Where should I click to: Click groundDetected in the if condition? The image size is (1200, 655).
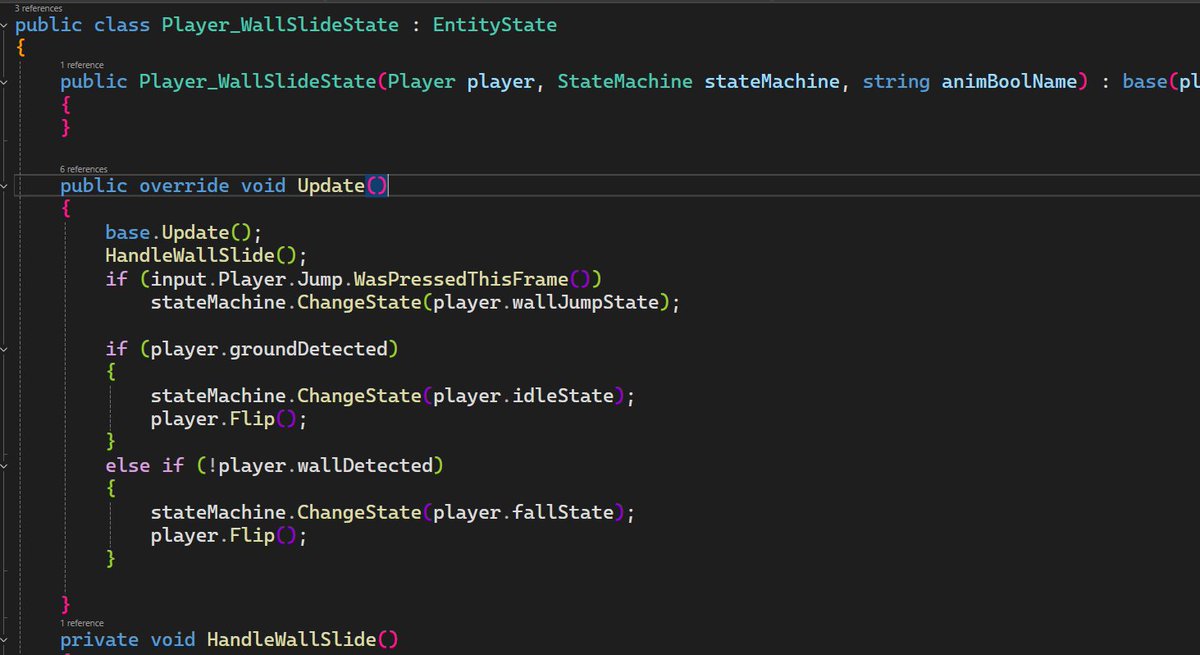coord(307,349)
